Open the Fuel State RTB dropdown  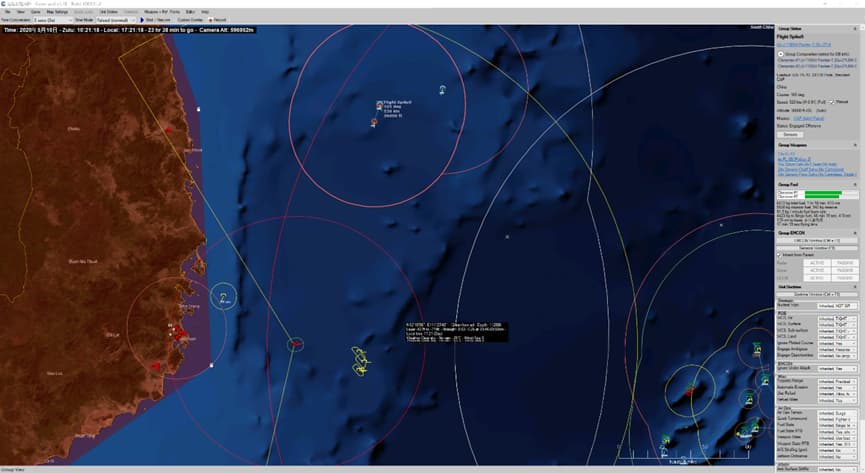pos(837,432)
